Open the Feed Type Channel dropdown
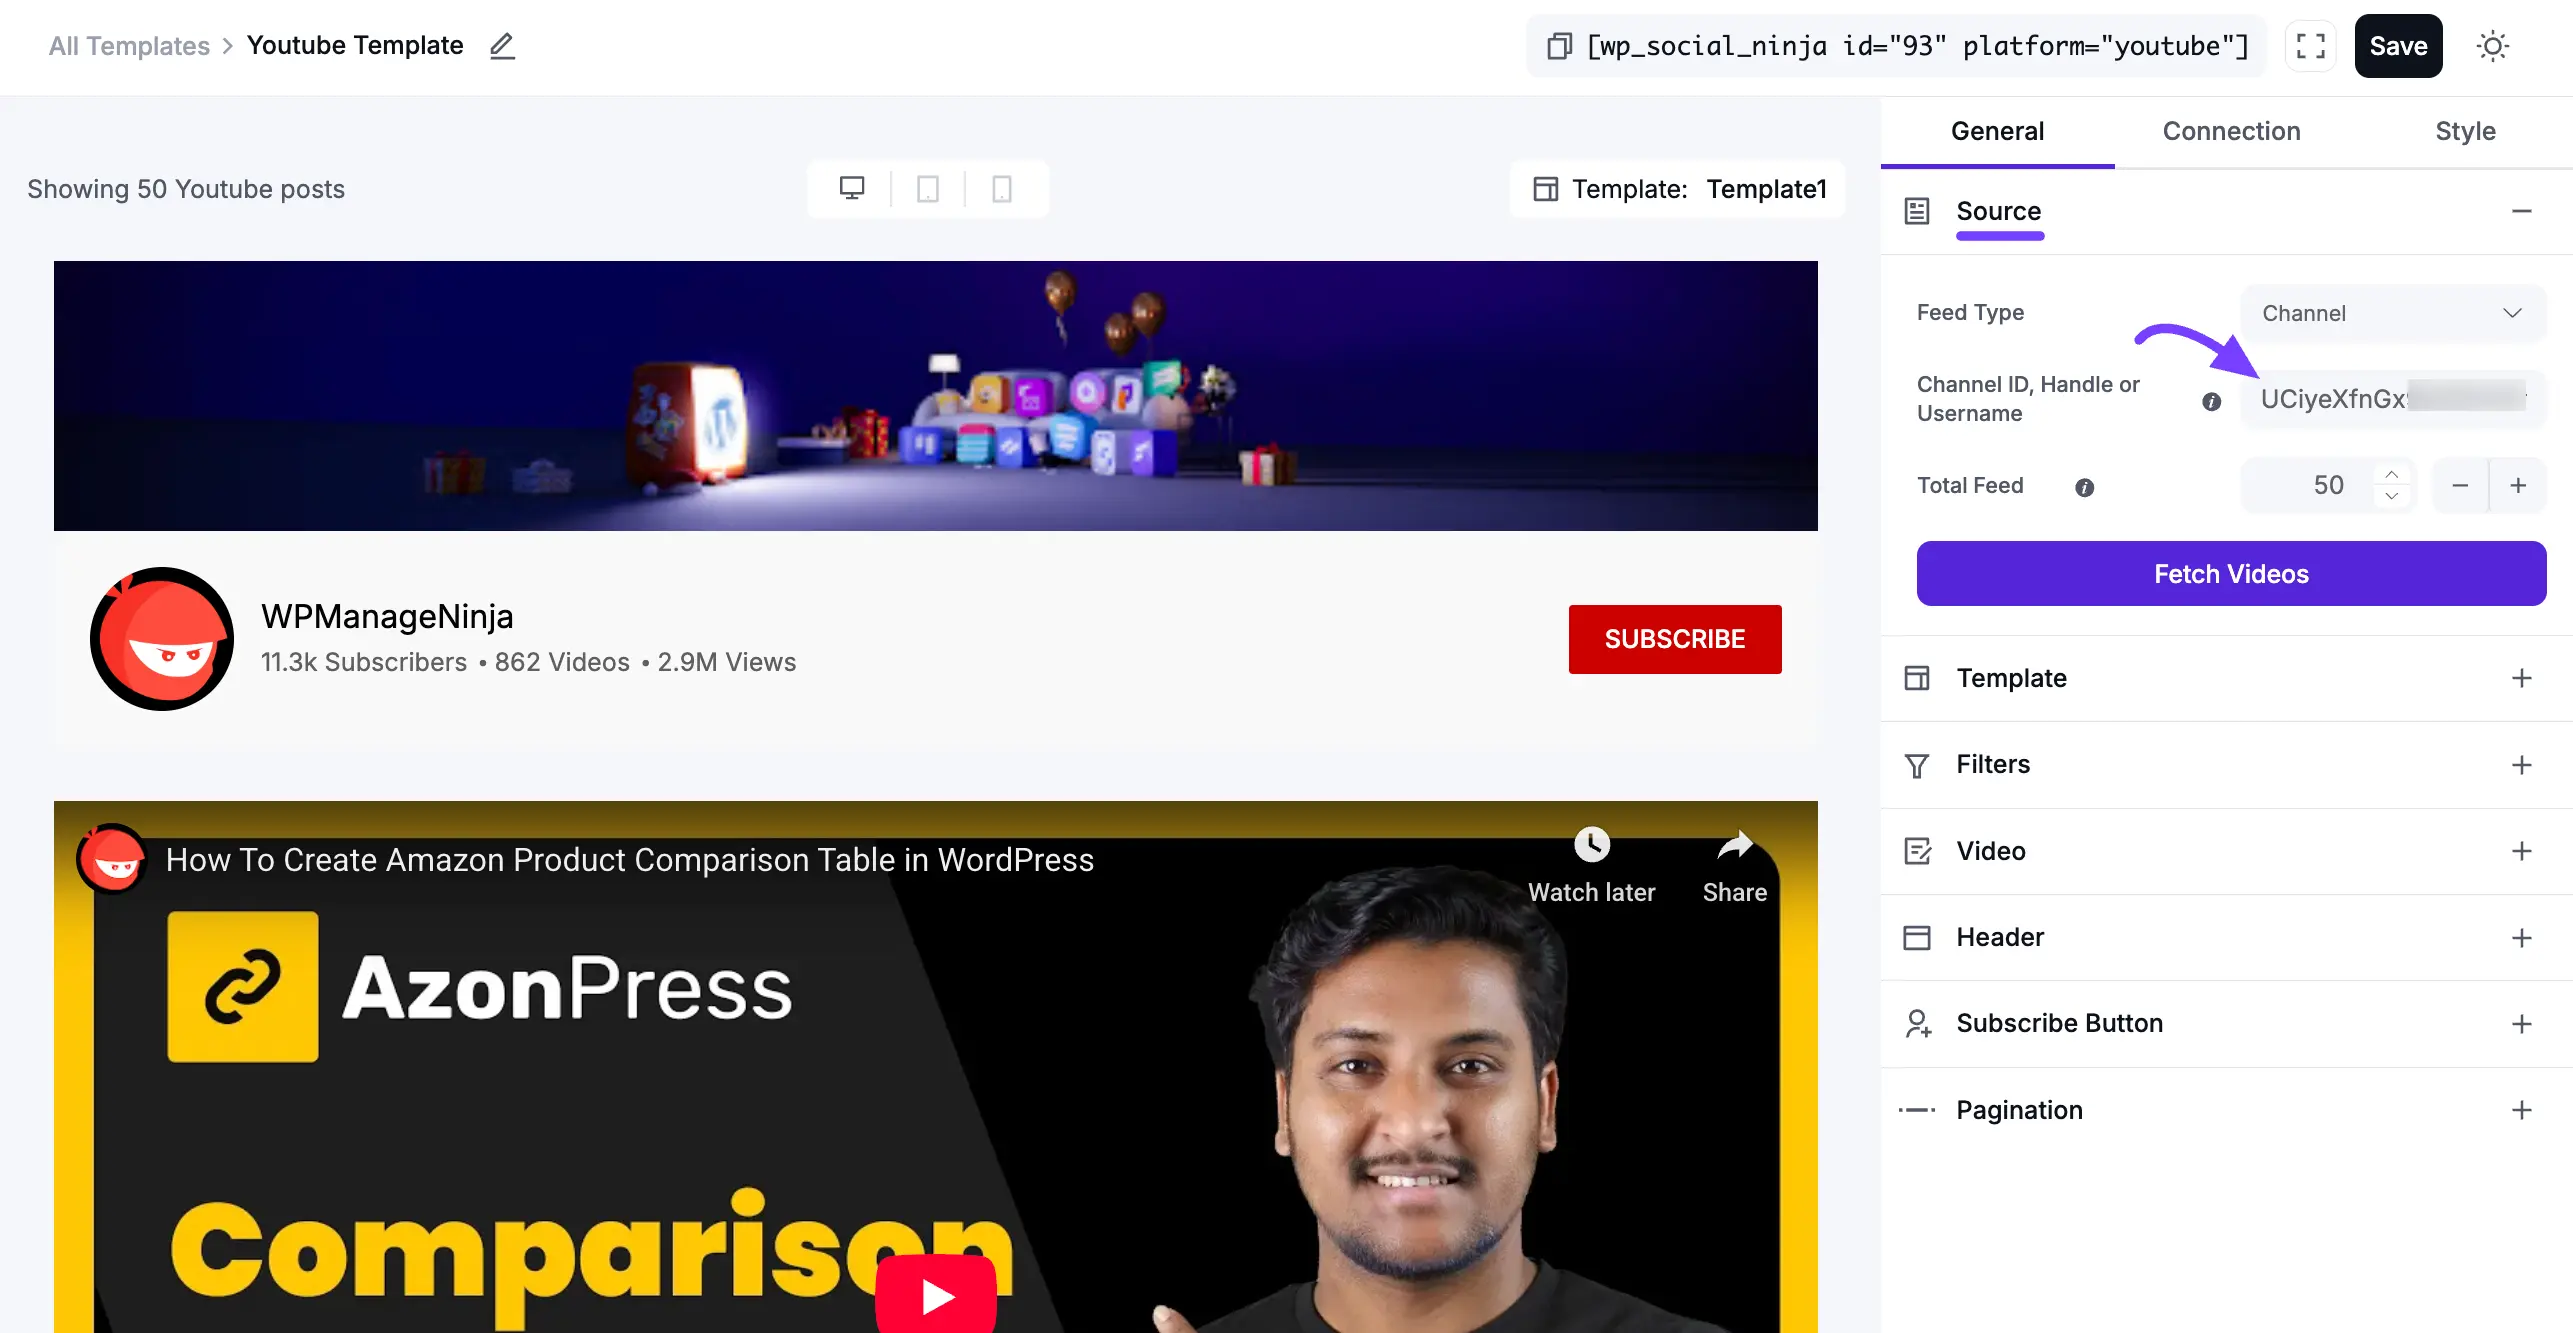This screenshot has width=2573, height=1333. point(2392,313)
